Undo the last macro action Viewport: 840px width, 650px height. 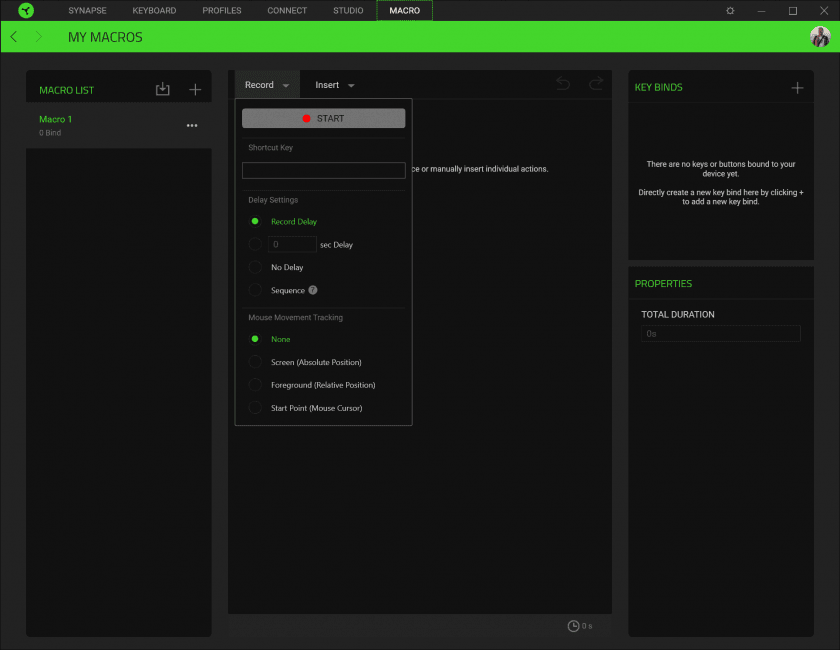pos(562,84)
